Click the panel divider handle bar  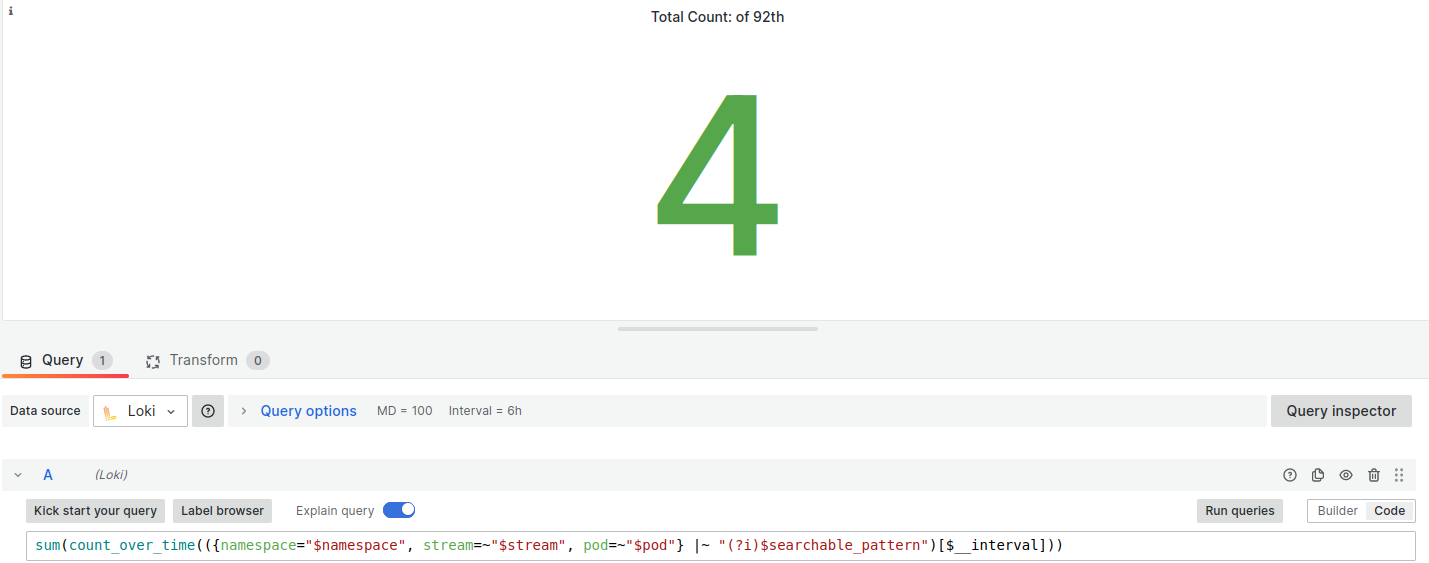pos(718,328)
